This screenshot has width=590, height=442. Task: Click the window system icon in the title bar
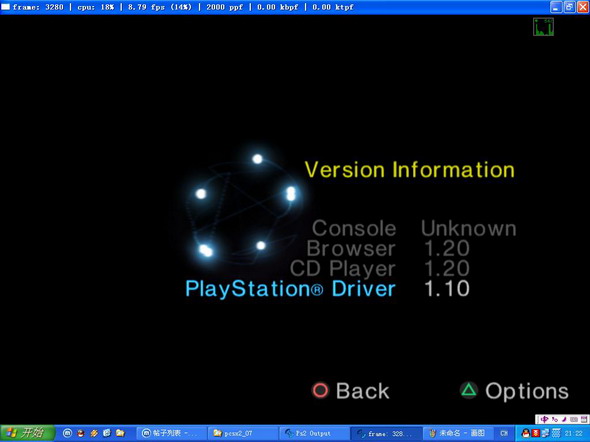[6, 7]
